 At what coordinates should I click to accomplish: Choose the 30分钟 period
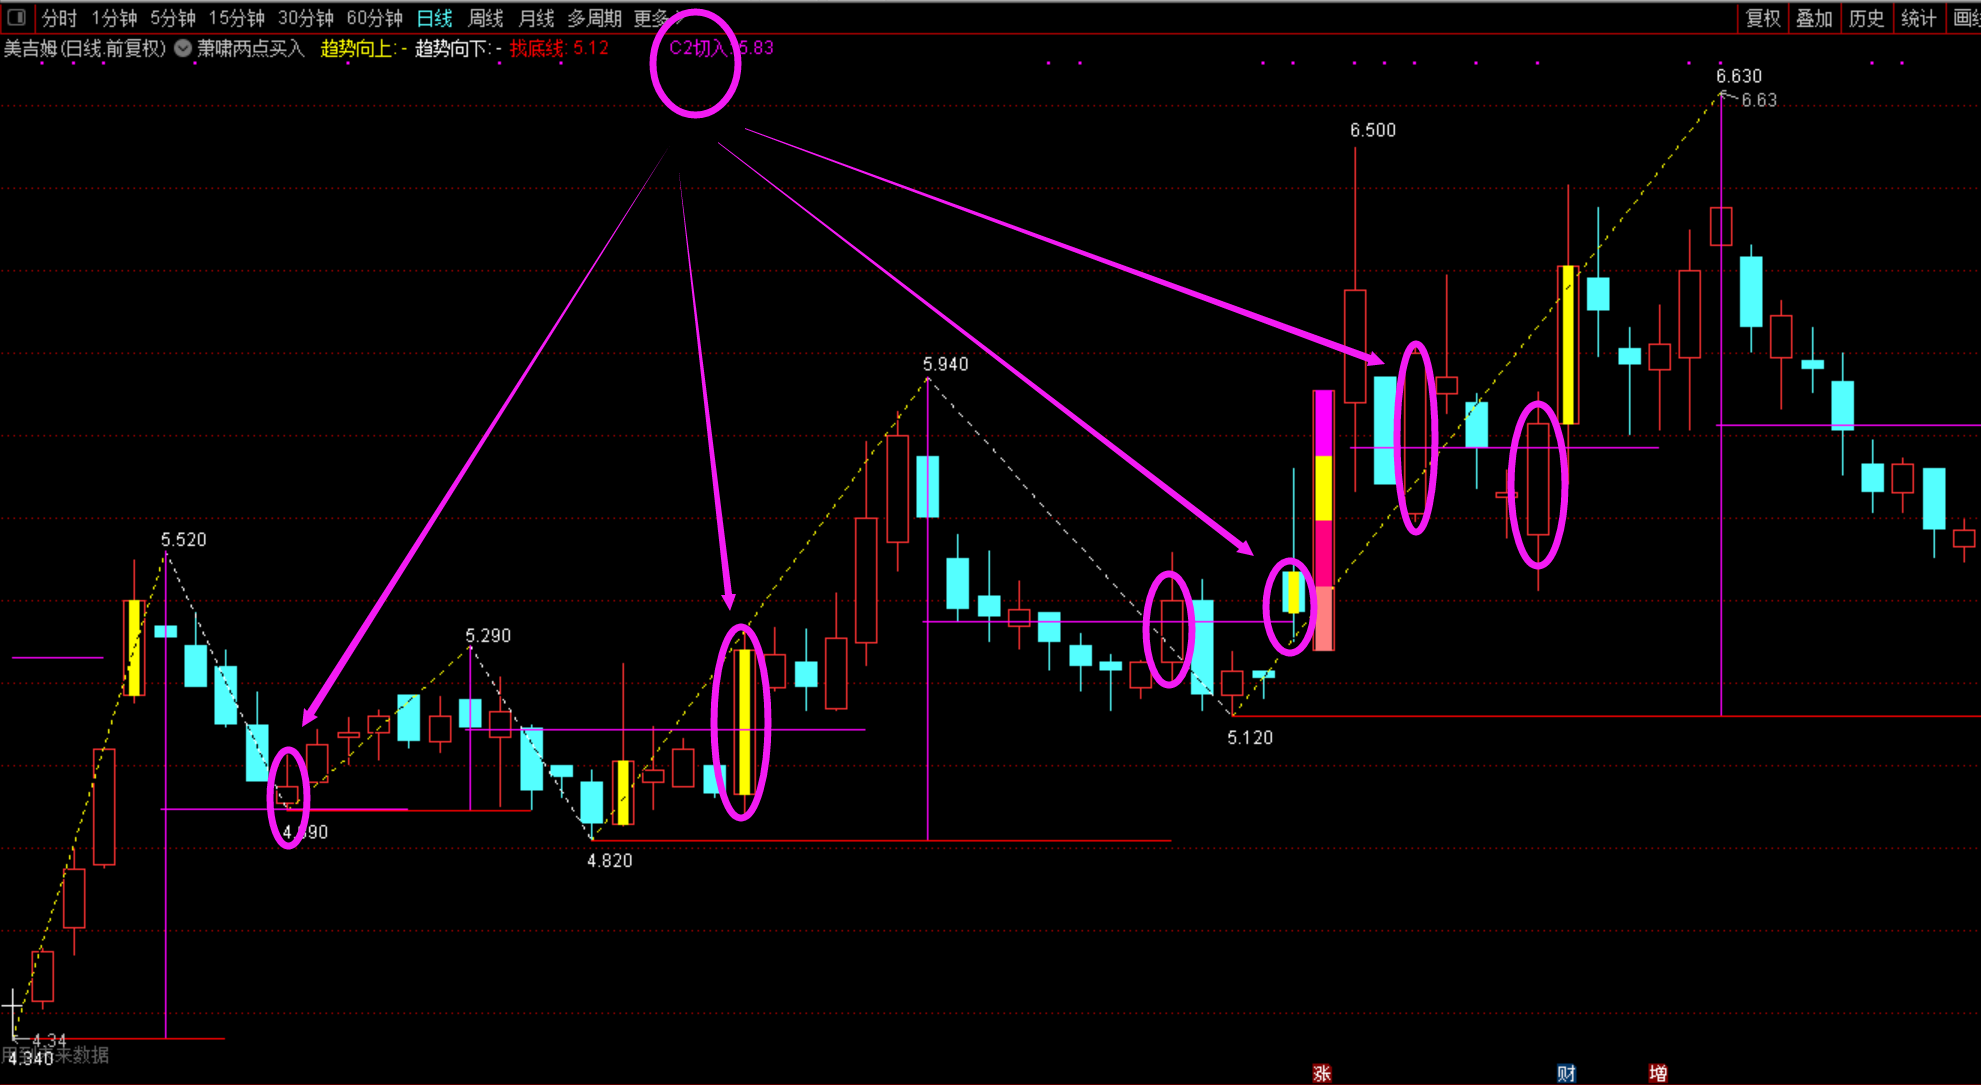[305, 18]
